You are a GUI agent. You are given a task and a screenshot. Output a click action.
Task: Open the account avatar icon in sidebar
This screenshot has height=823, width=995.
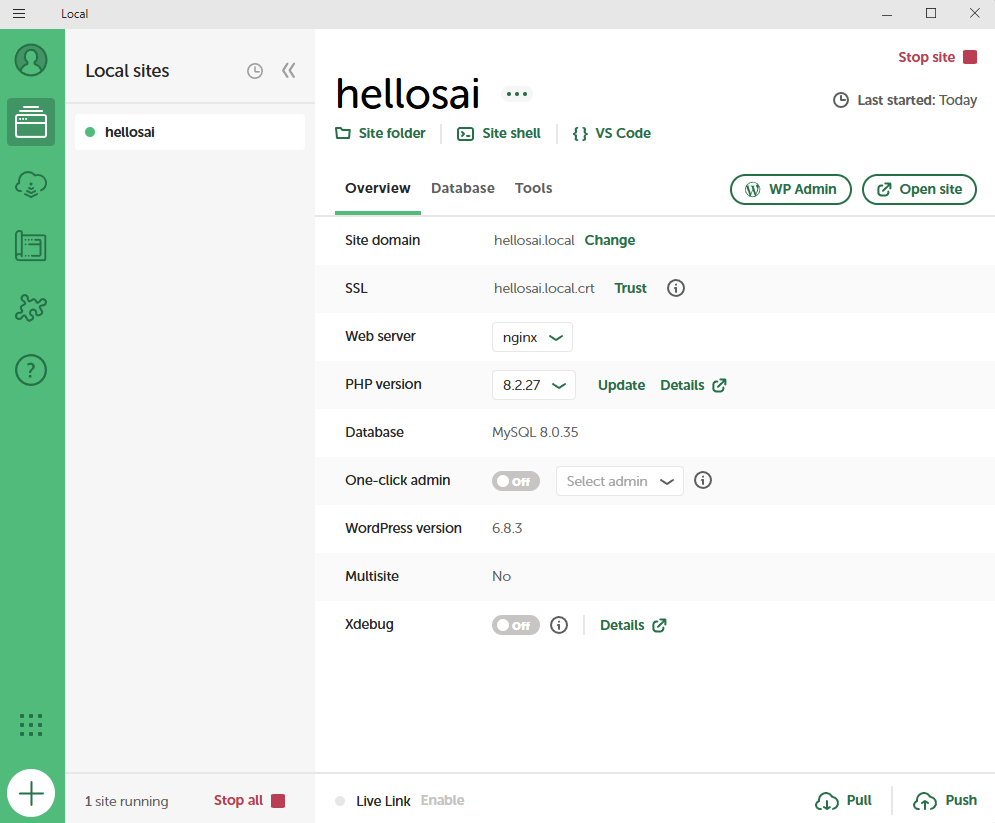click(31, 60)
